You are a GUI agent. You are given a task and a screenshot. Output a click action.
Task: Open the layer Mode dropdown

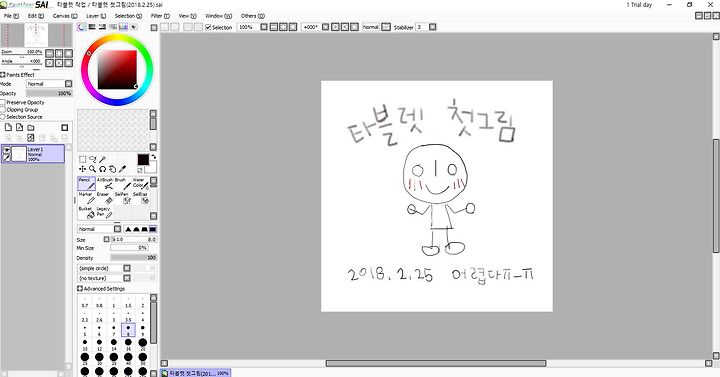click(x=49, y=84)
